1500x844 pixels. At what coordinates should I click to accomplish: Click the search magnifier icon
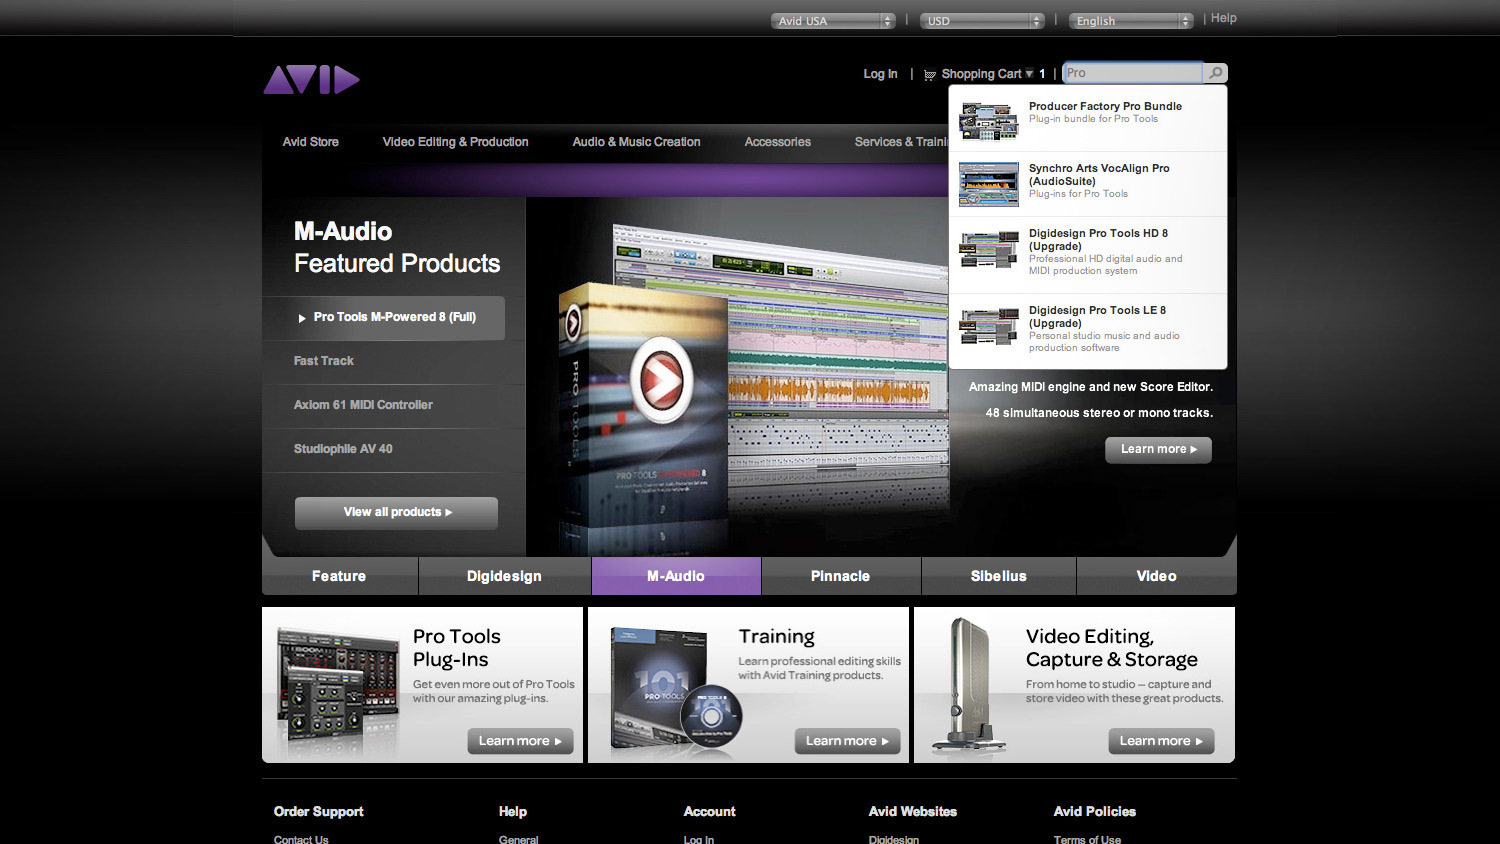pos(1215,73)
